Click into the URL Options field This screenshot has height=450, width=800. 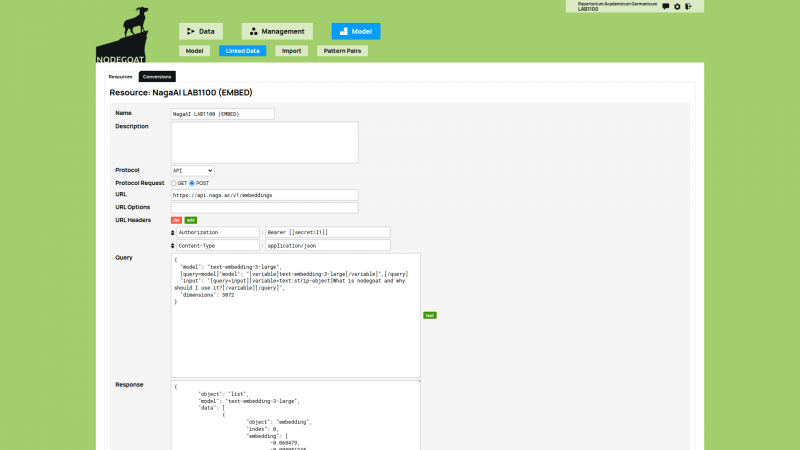point(264,208)
